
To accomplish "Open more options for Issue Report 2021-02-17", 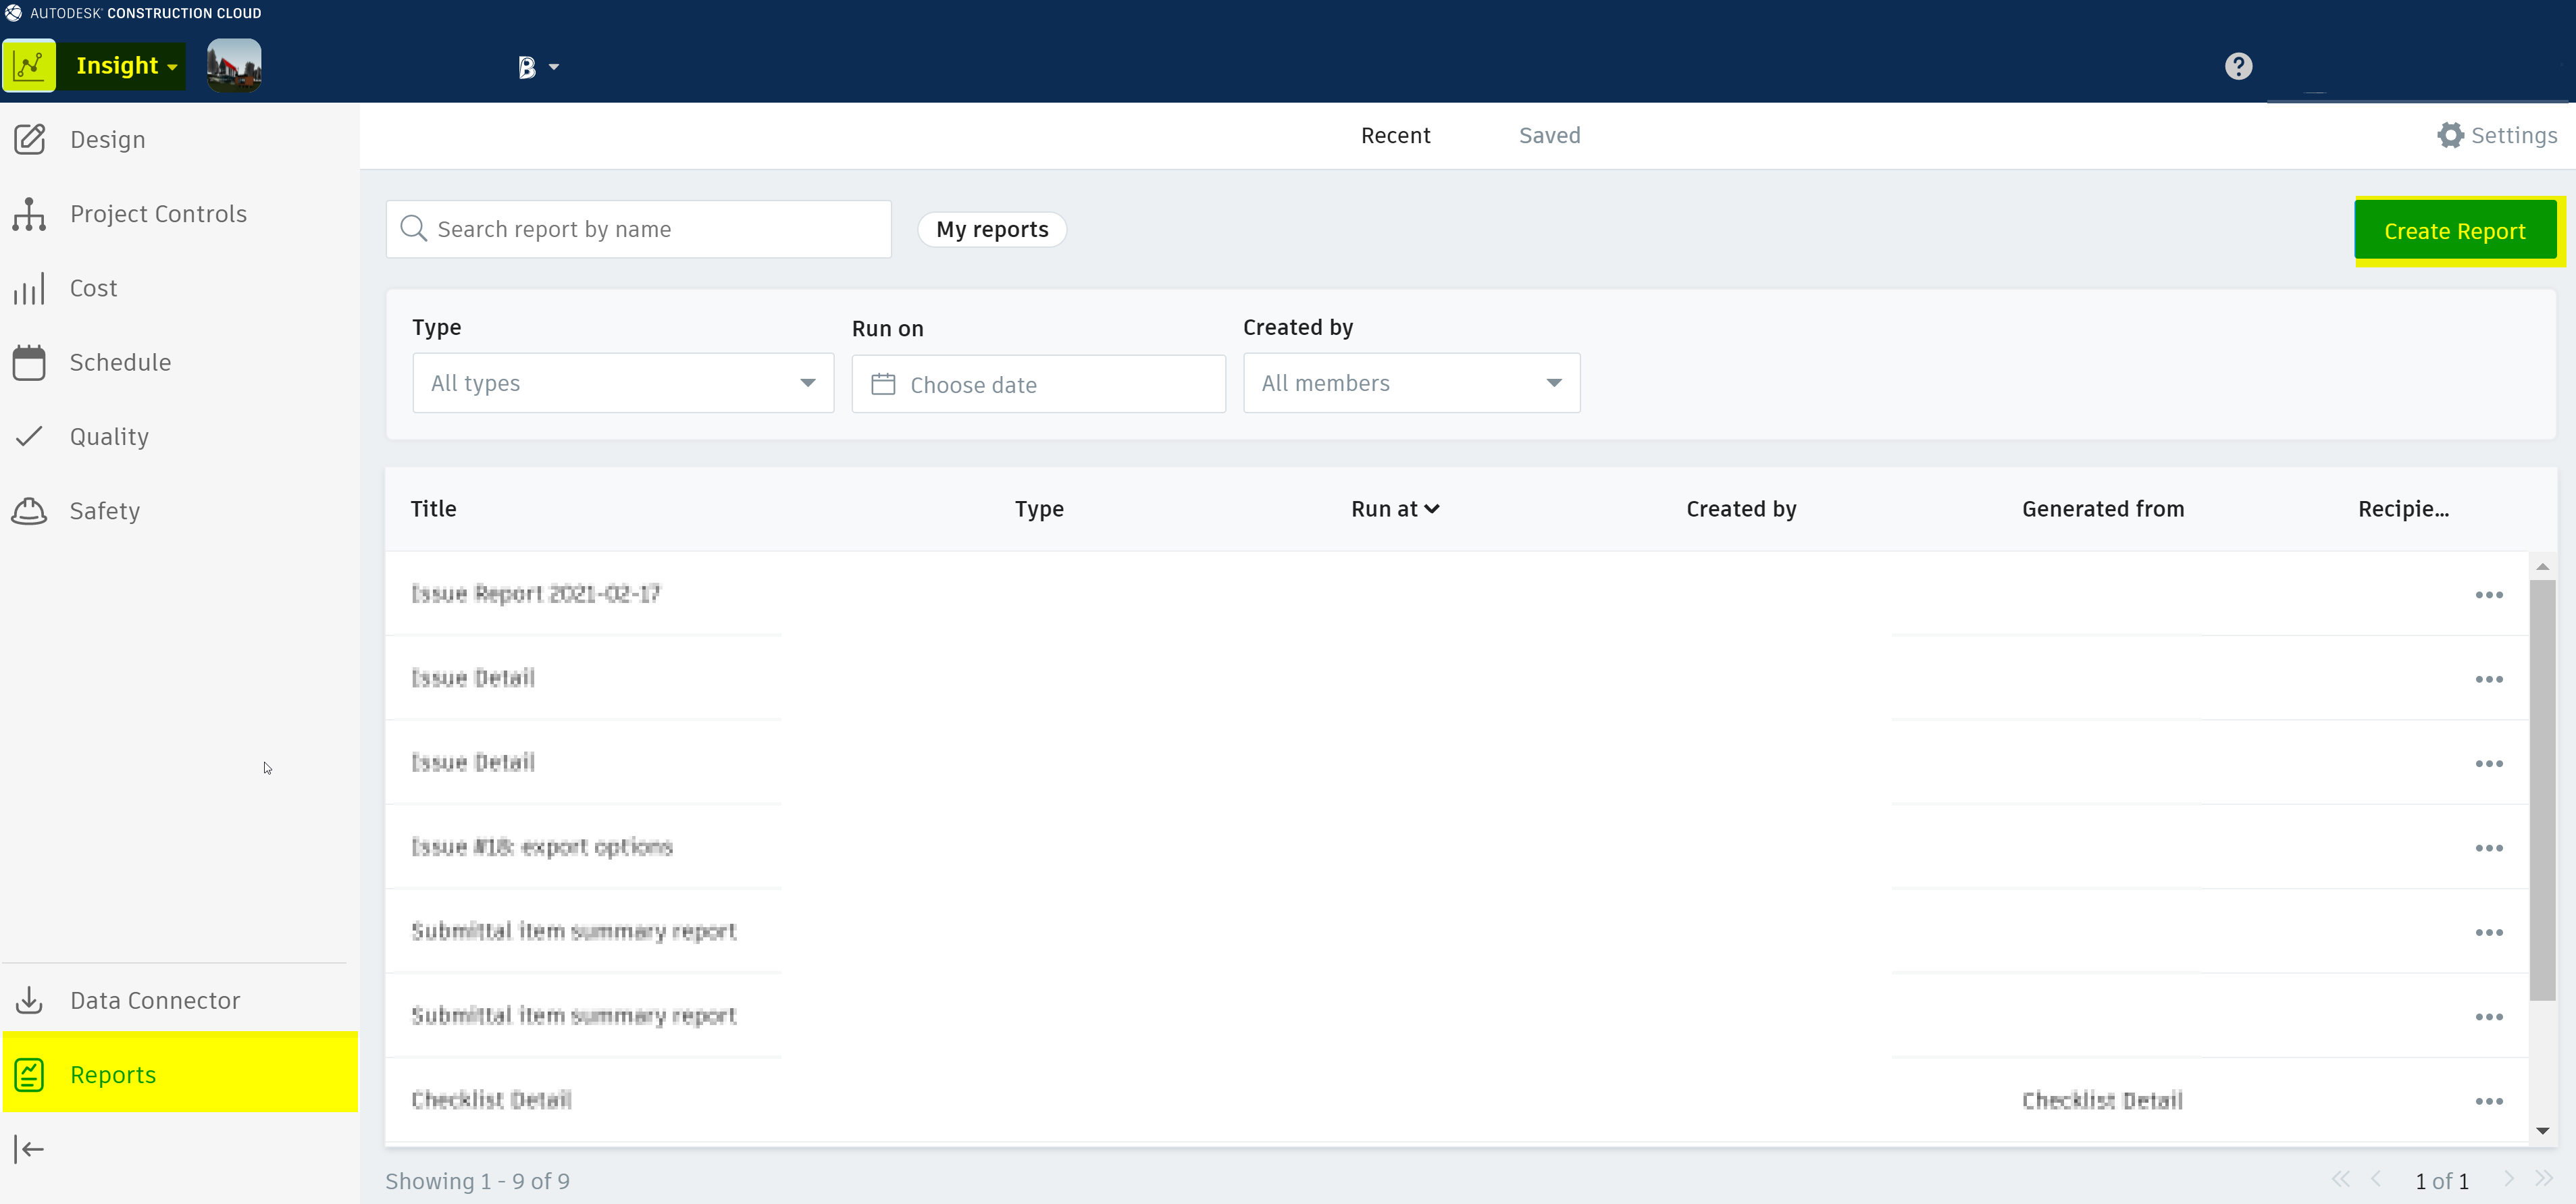I will coord(2488,595).
